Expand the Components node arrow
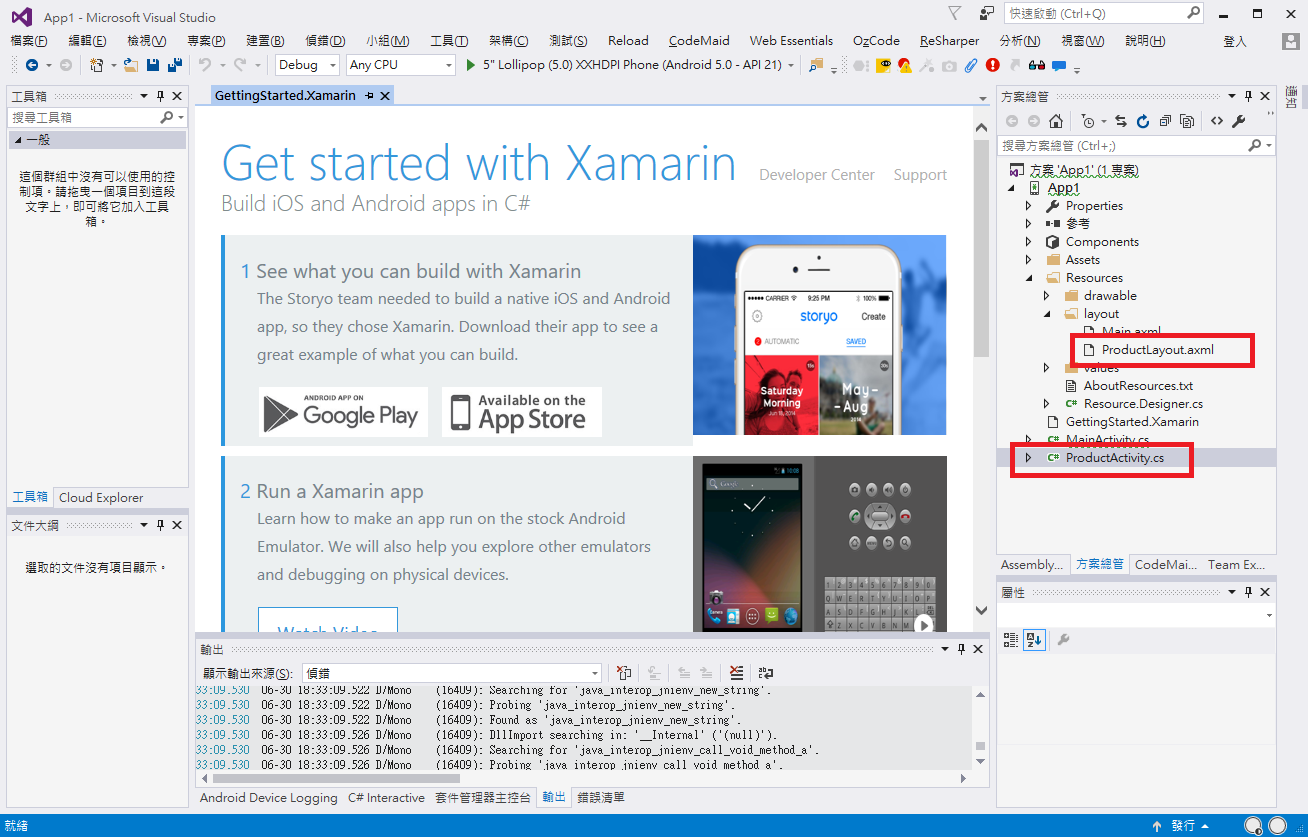This screenshot has width=1308, height=837. click(1028, 242)
